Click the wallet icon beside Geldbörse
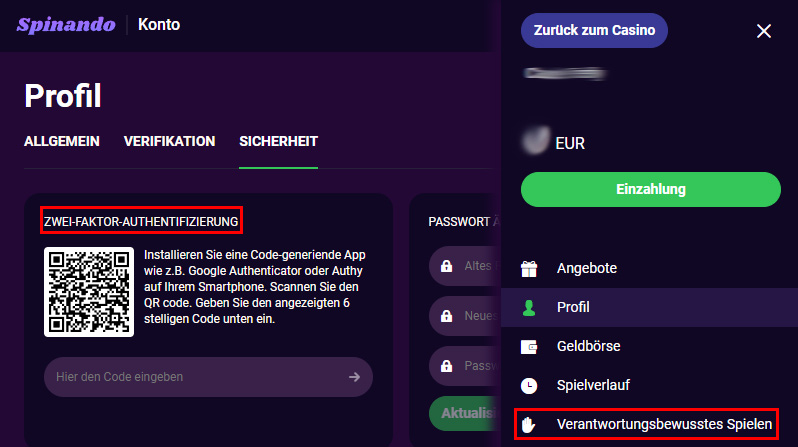This screenshot has height=447, width=798. 530,346
